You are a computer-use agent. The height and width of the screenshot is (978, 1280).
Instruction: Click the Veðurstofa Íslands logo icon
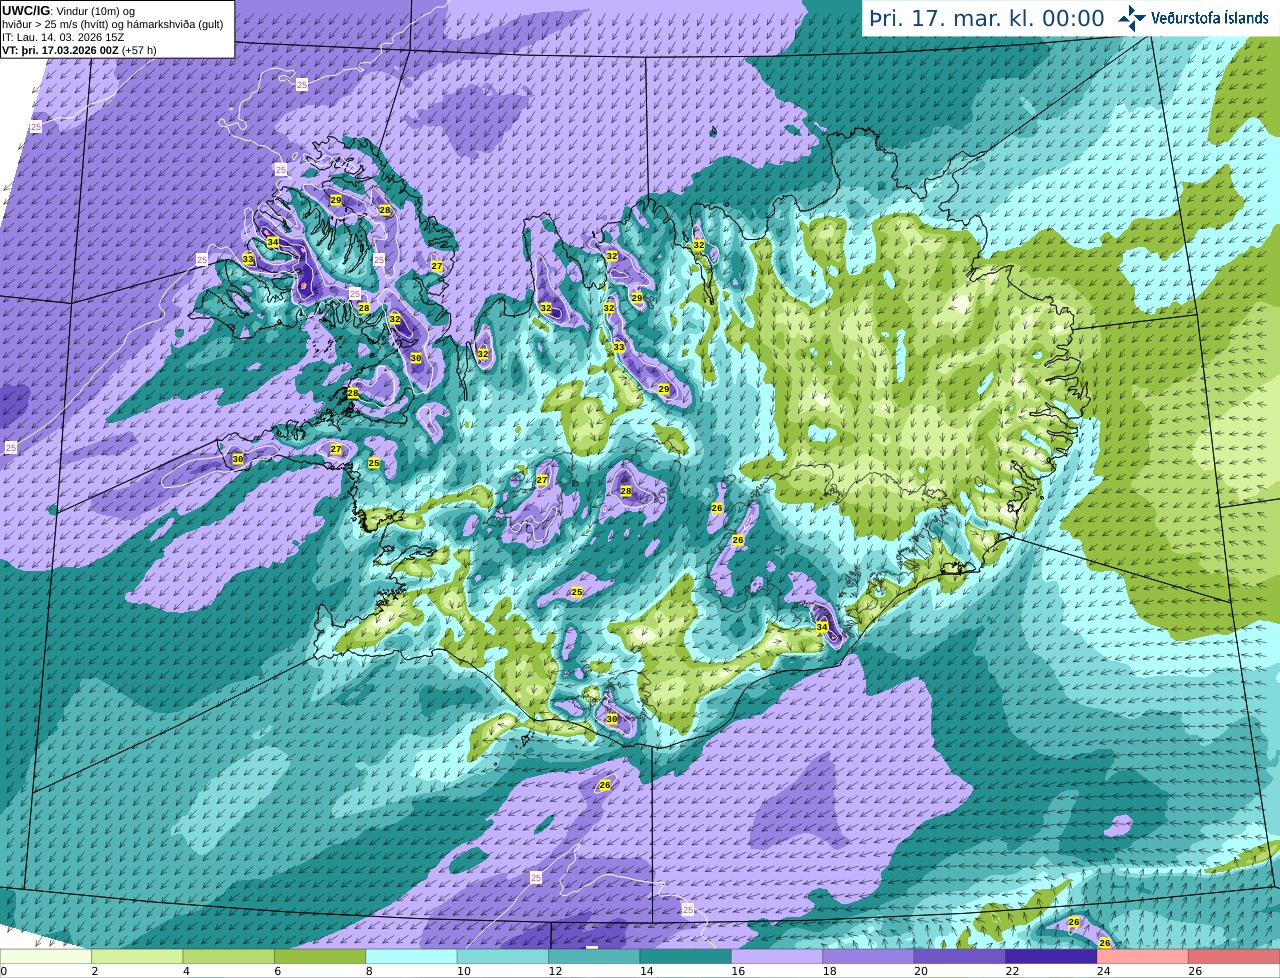[x=1132, y=18]
